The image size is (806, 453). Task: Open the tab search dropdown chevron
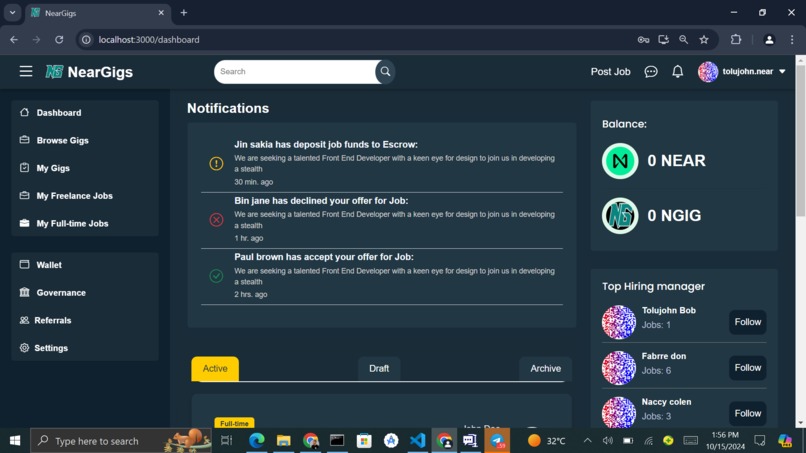click(x=12, y=13)
